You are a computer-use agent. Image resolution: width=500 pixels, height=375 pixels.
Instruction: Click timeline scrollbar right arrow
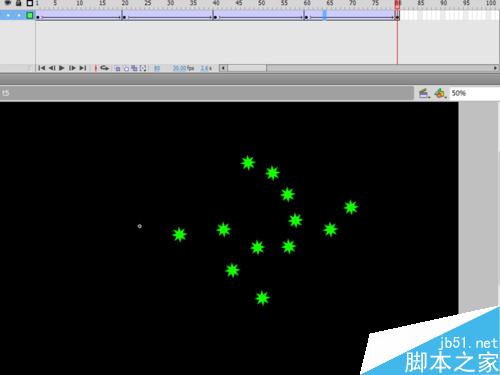(x=495, y=68)
